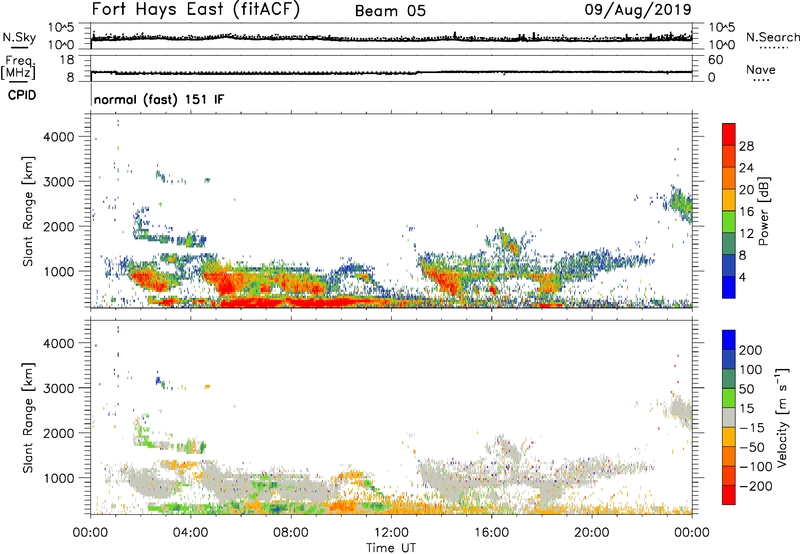800x554 pixels.
Task: Click the velocity colorbar blue segment above 200
Action: [x=729, y=340]
